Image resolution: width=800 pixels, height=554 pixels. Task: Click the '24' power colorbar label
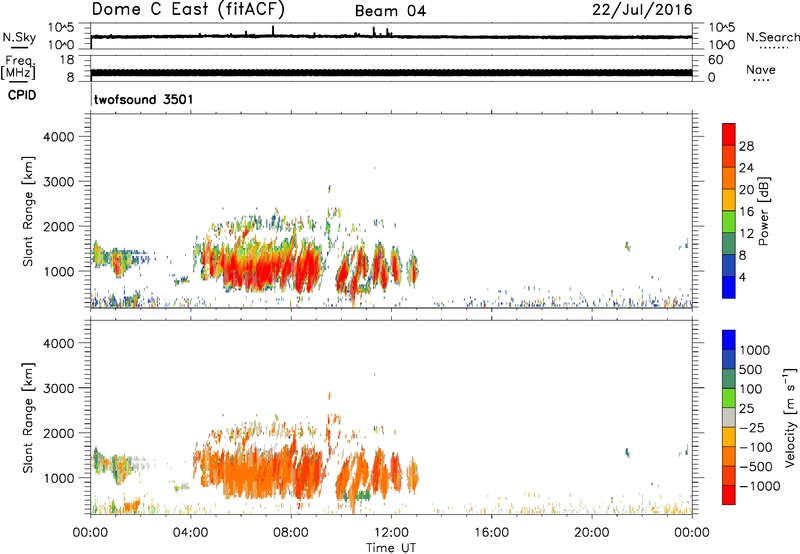coord(746,168)
